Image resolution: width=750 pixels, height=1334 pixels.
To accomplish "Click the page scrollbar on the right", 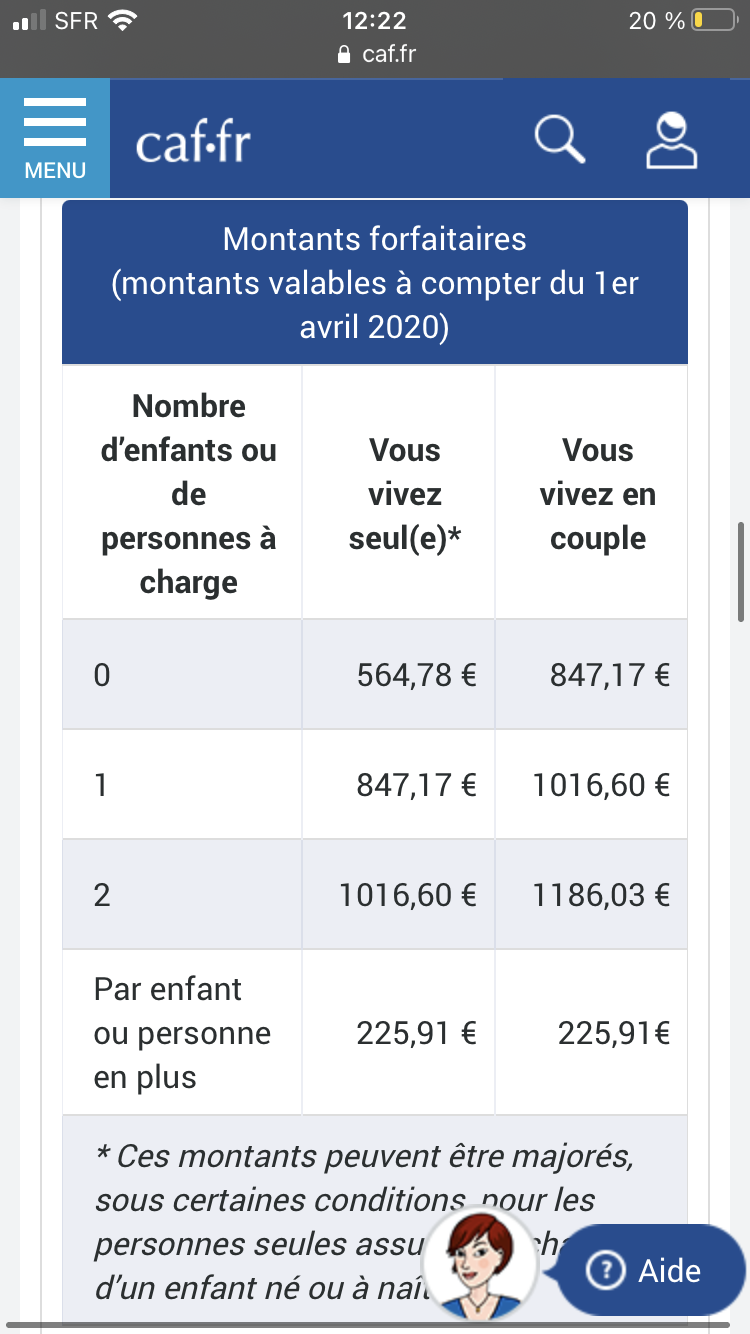I will (741, 570).
